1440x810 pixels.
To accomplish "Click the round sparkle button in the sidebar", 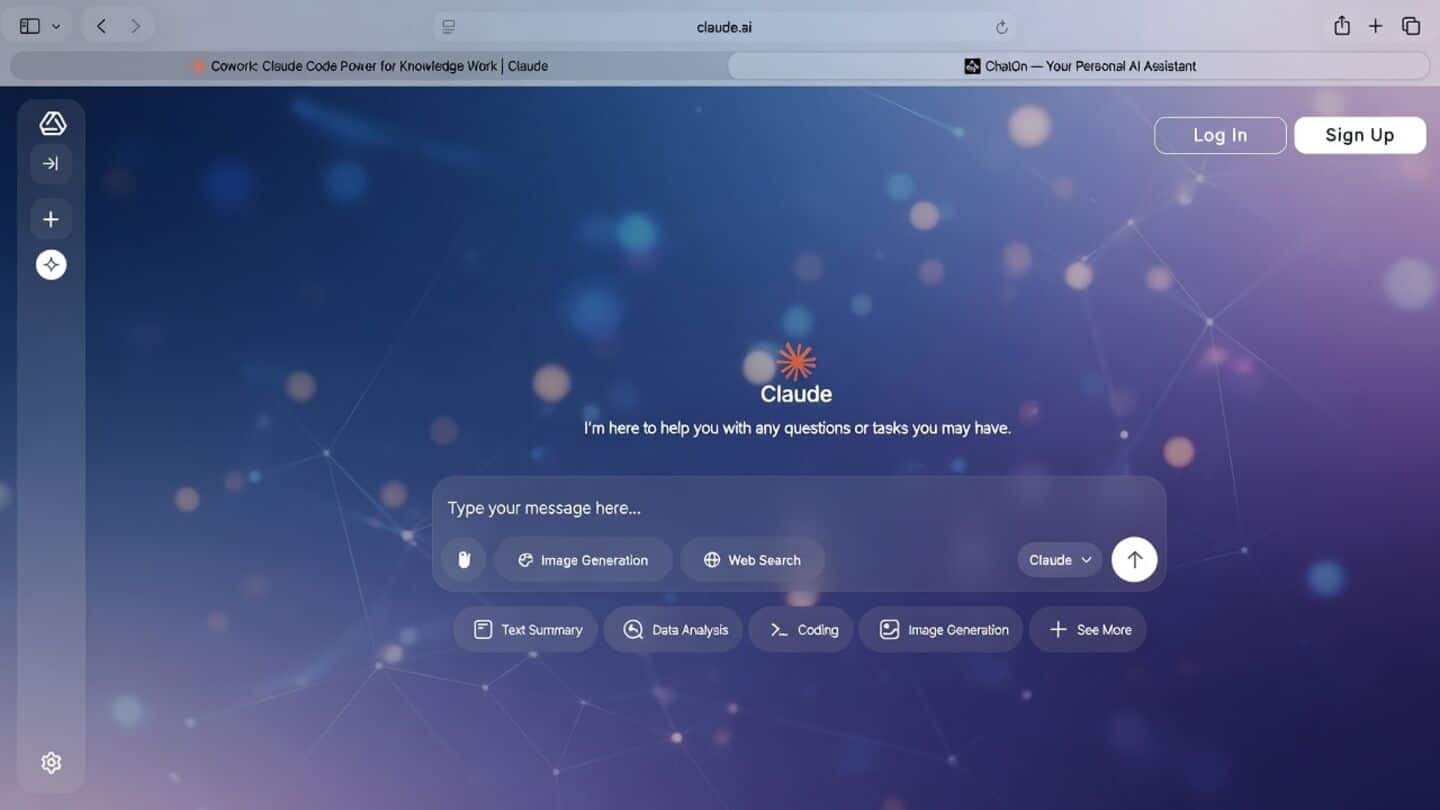I will point(51,265).
